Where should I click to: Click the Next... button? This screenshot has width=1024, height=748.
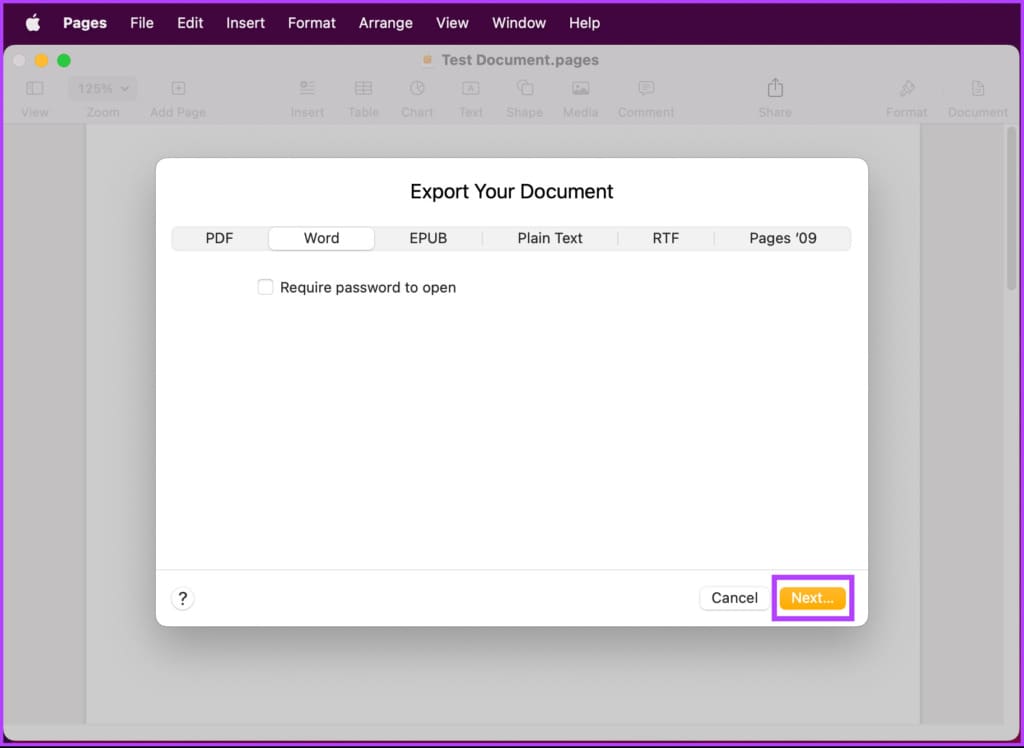click(x=812, y=598)
